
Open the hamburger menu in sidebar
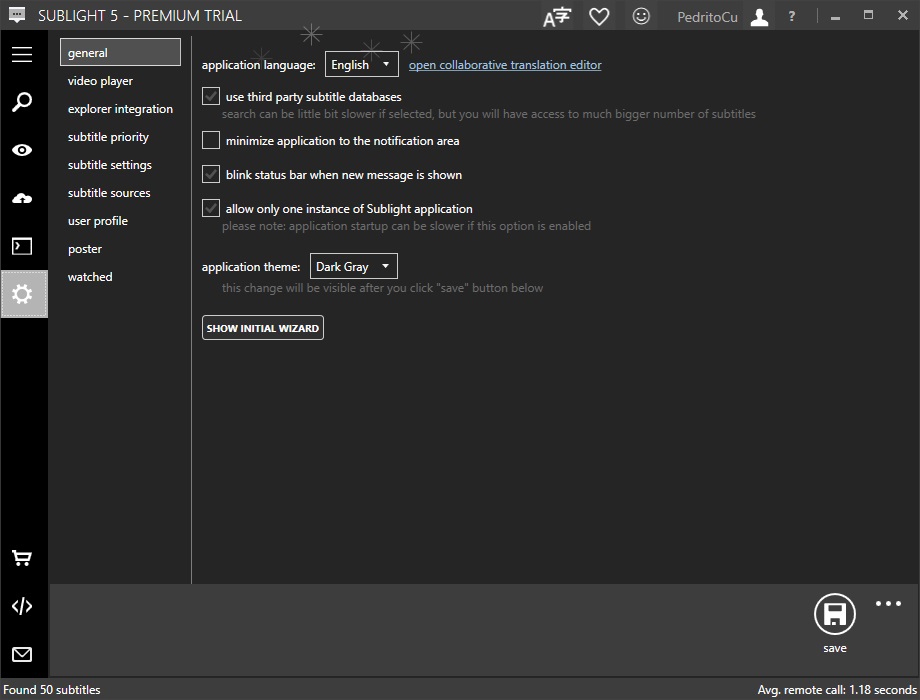tap(22, 54)
